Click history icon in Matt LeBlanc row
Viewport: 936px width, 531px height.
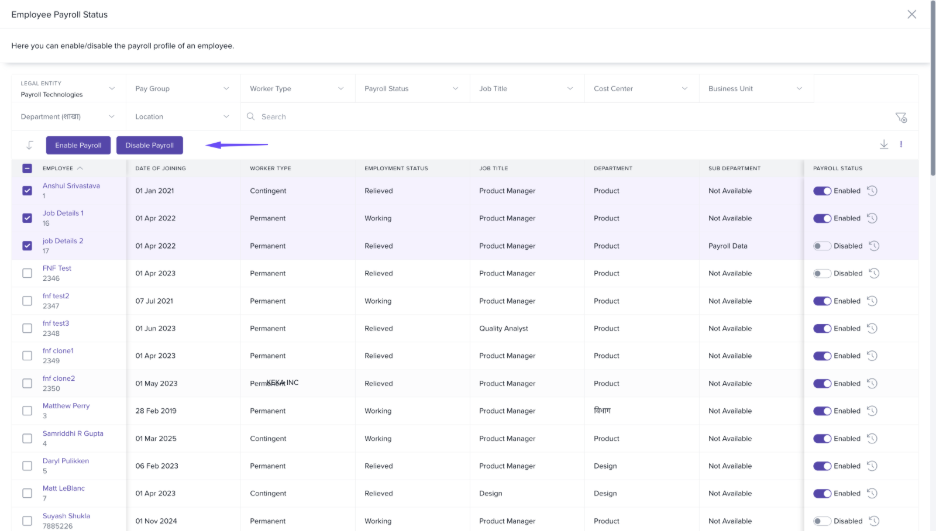(872, 493)
